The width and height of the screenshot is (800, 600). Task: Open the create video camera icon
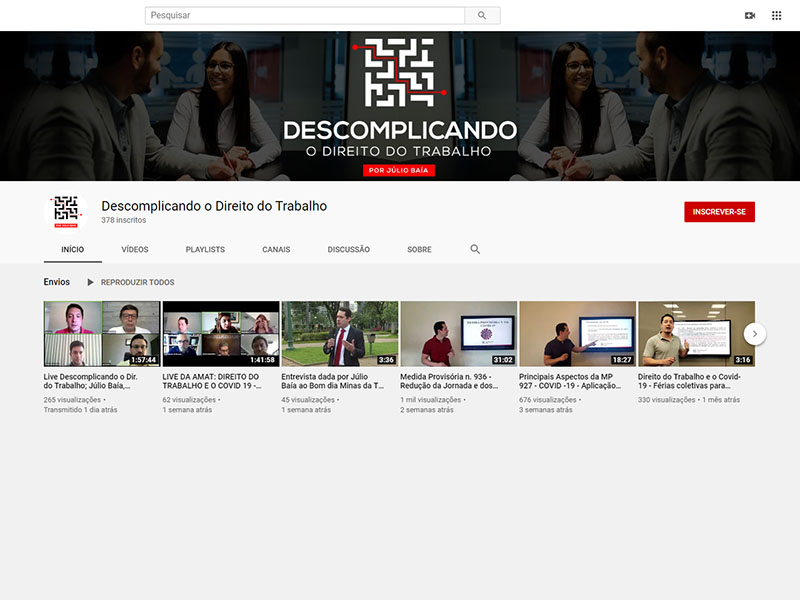pyautogui.click(x=749, y=16)
